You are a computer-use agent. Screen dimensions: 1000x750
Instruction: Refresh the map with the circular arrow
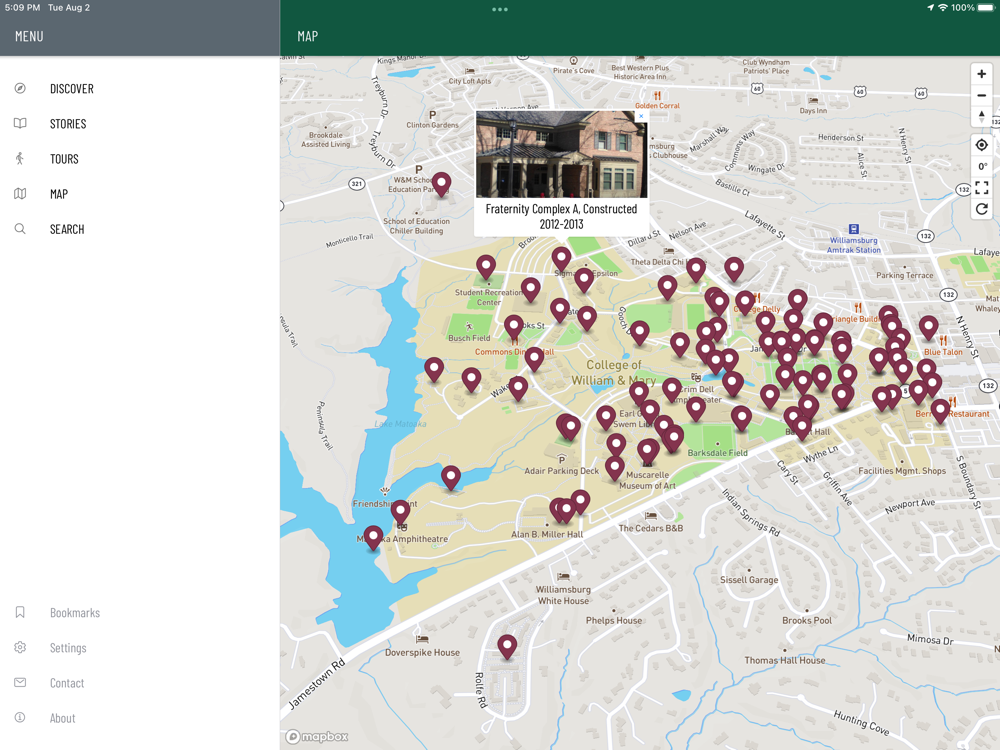pos(982,209)
